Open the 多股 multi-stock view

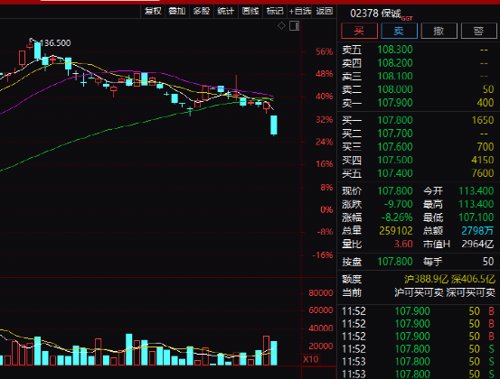(x=202, y=11)
